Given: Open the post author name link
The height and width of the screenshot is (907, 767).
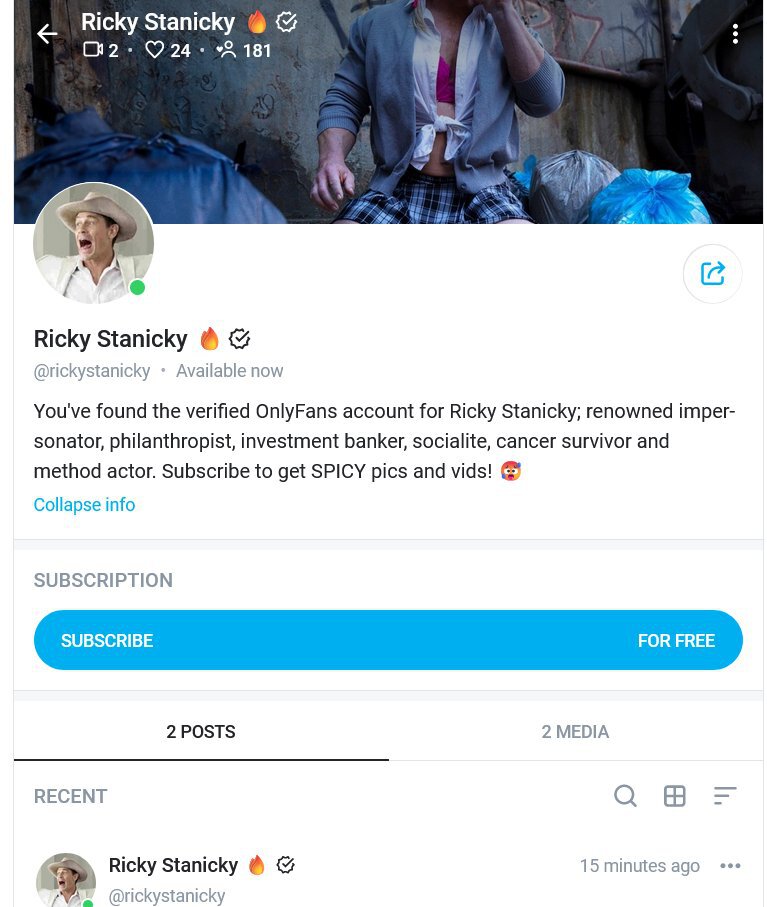Looking at the screenshot, I should 173,865.
